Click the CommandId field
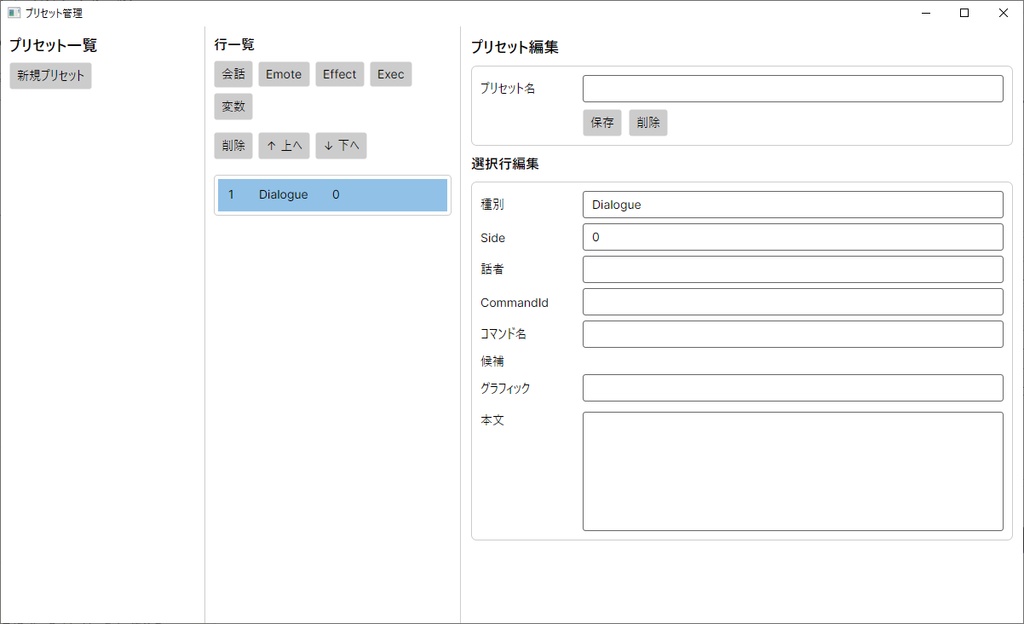This screenshot has width=1024, height=624. [x=792, y=301]
